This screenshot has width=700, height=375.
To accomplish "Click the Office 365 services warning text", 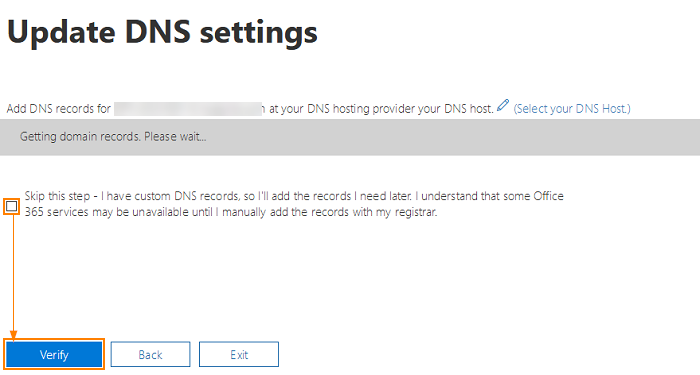I will pos(231,212).
